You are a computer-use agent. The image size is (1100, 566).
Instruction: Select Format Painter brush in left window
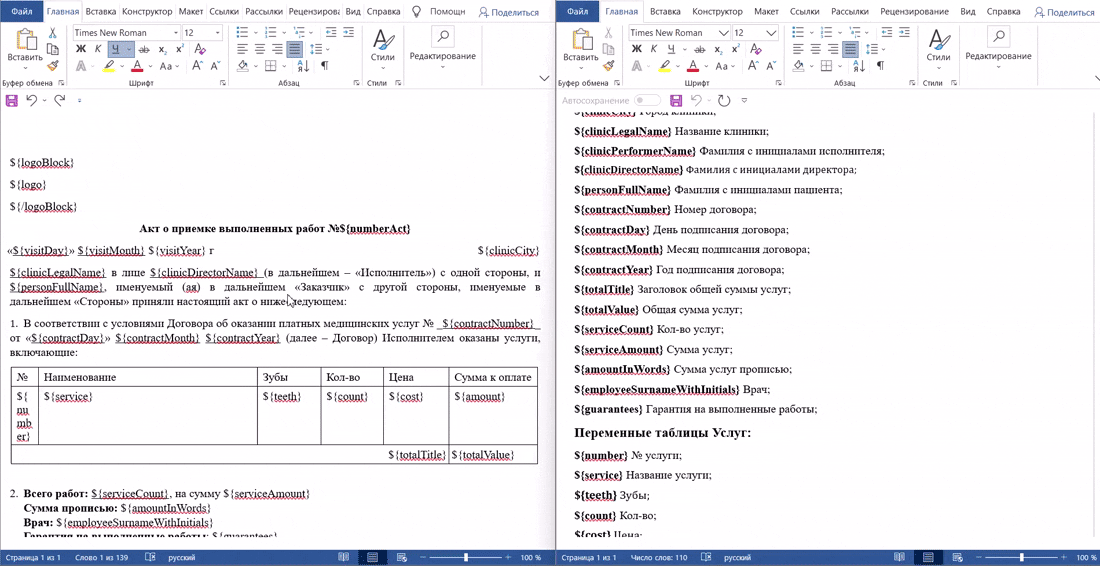click(x=53, y=65)
